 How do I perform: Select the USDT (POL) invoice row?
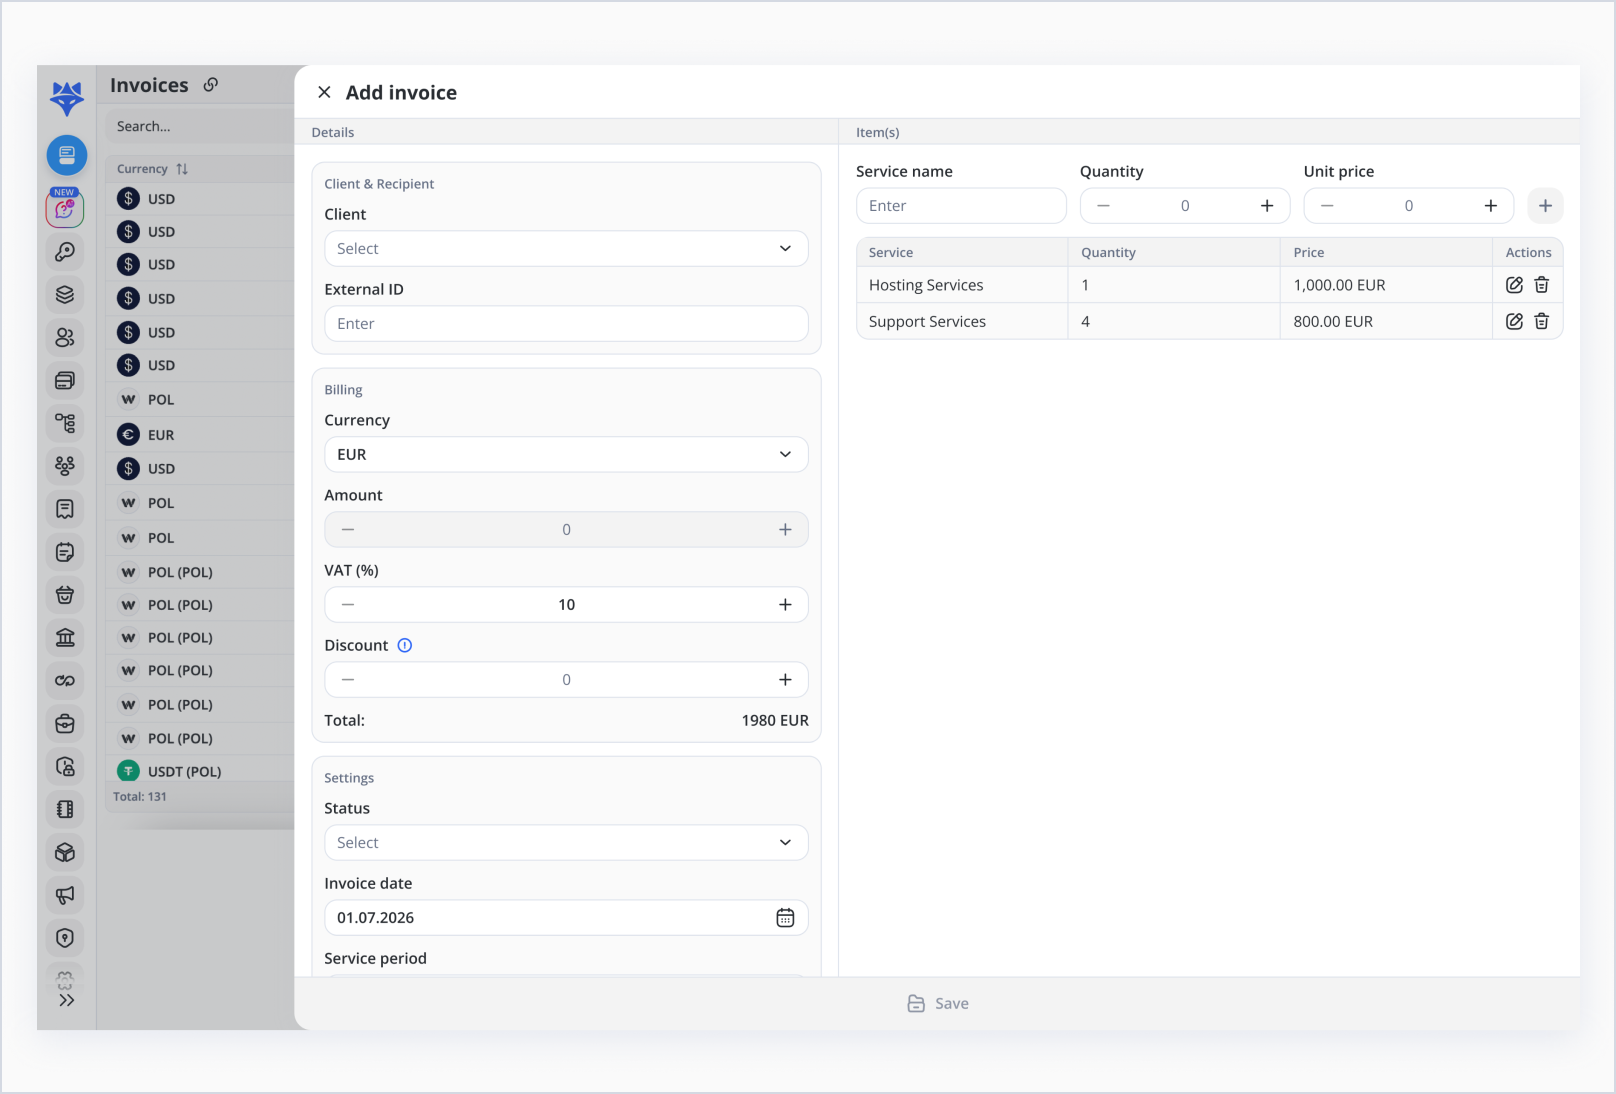pos(200,771)
